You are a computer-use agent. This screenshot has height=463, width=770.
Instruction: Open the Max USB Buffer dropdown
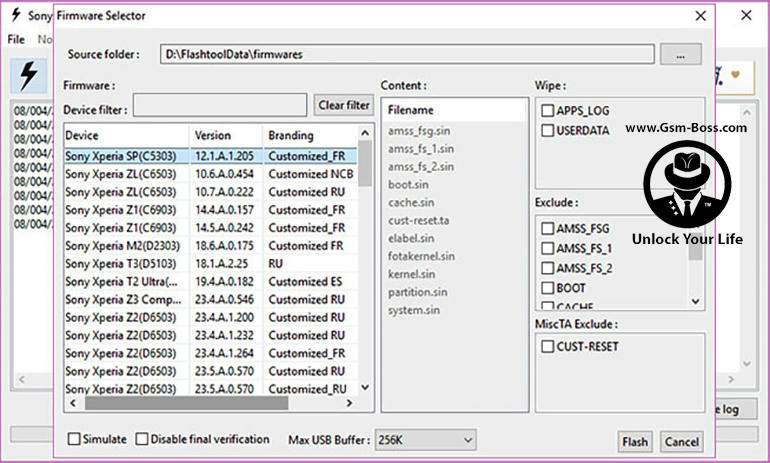pos(425,440)
